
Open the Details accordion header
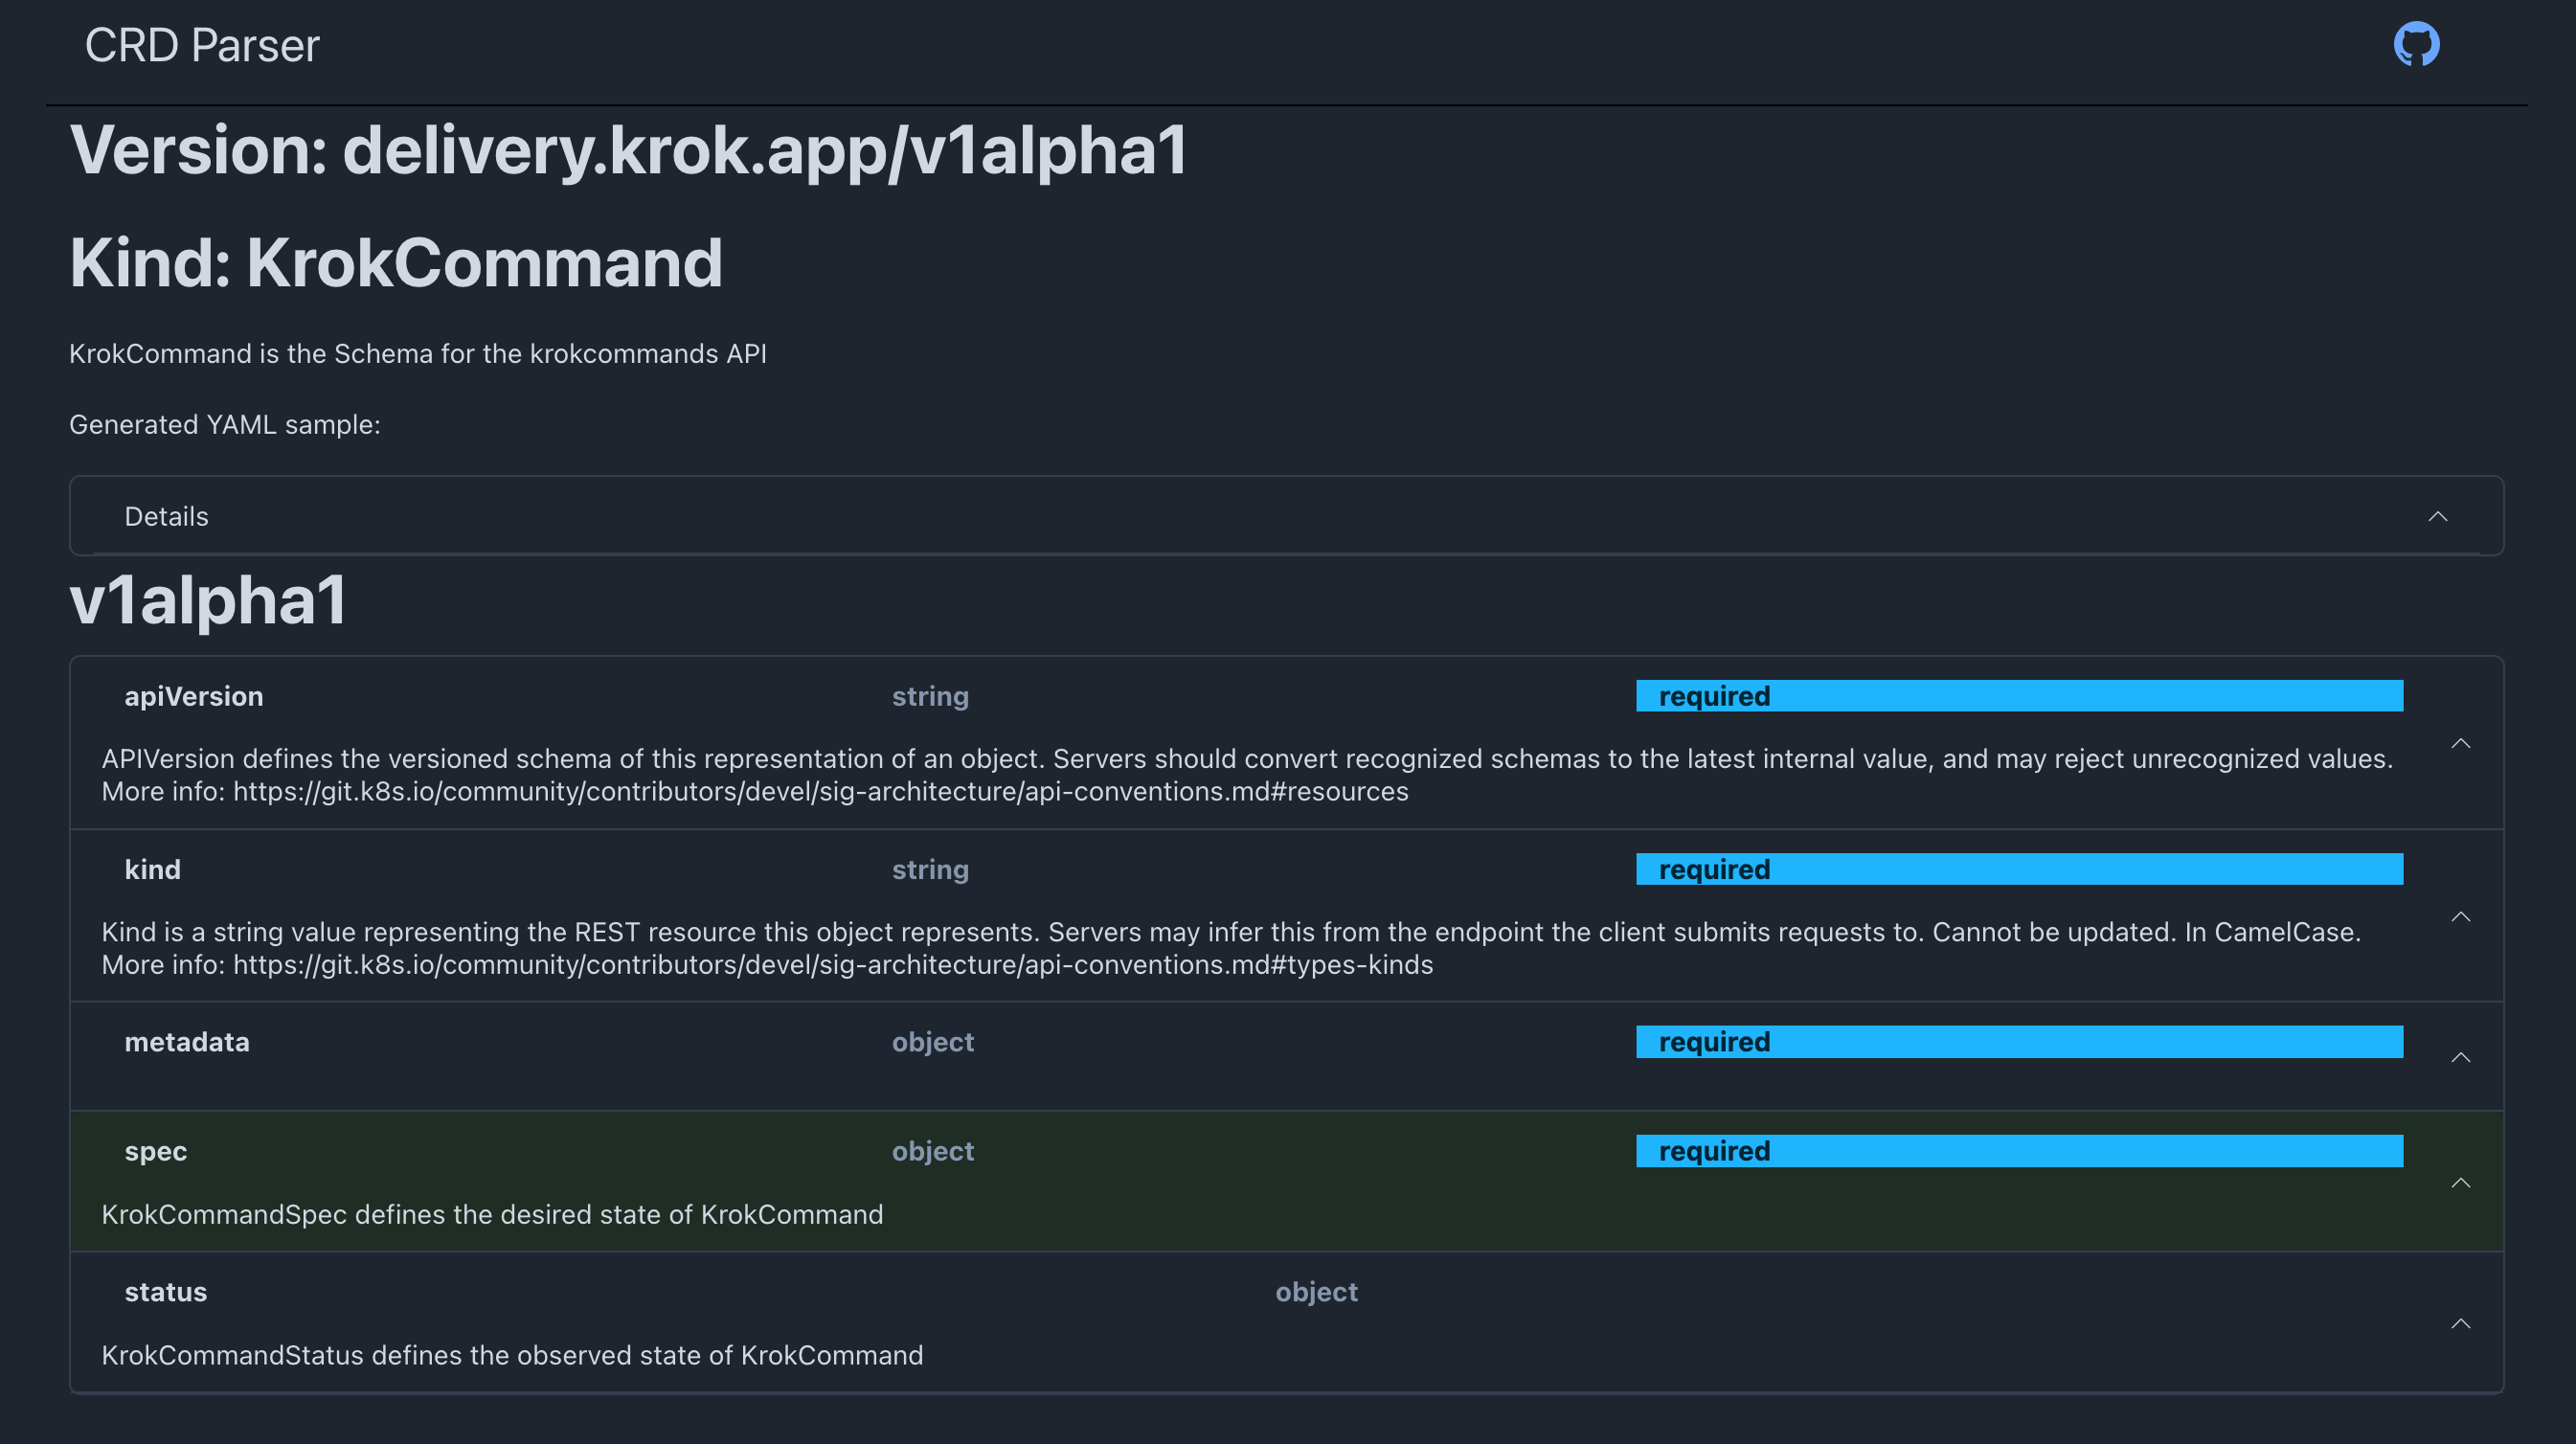1286,516
